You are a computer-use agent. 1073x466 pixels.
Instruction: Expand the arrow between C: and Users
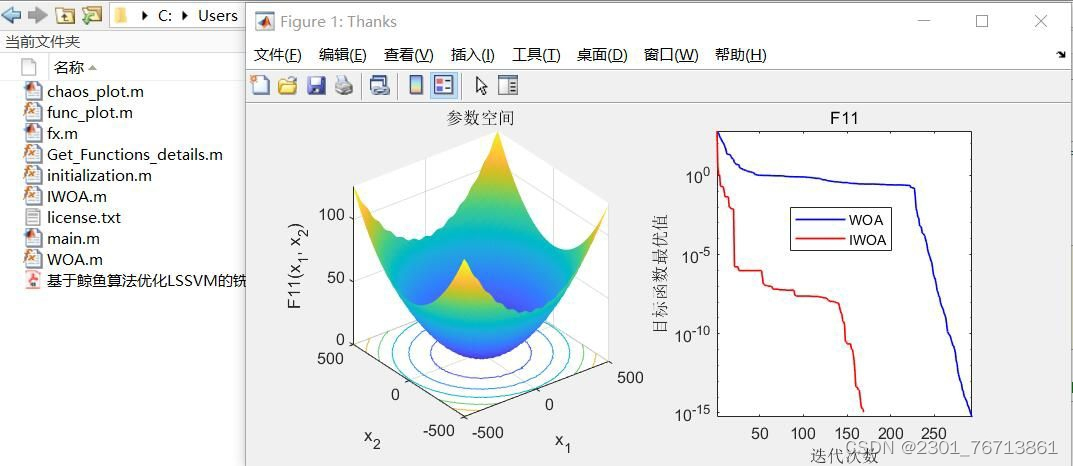pos(185,16)
